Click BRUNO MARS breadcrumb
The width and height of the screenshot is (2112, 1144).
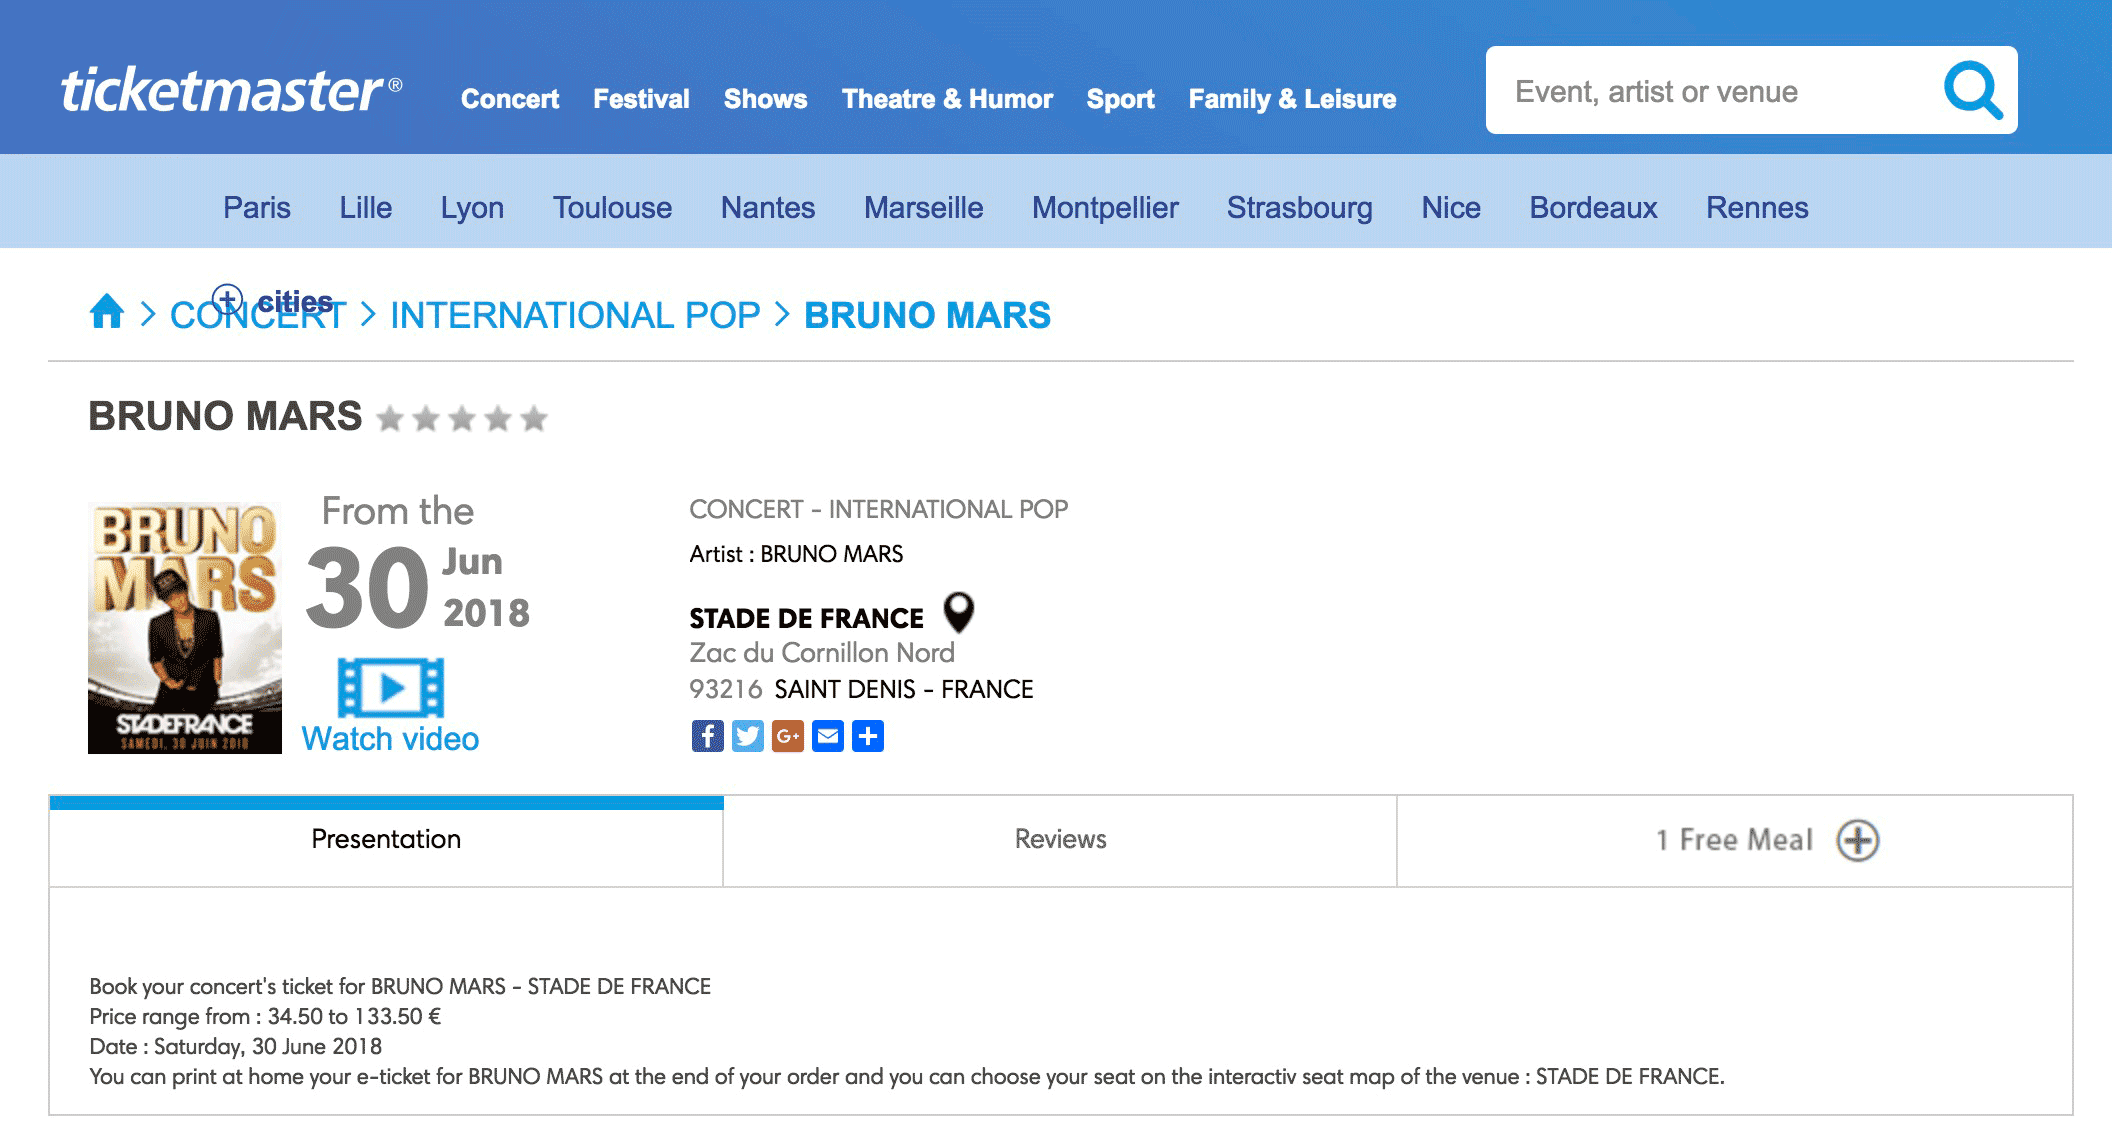927,316
